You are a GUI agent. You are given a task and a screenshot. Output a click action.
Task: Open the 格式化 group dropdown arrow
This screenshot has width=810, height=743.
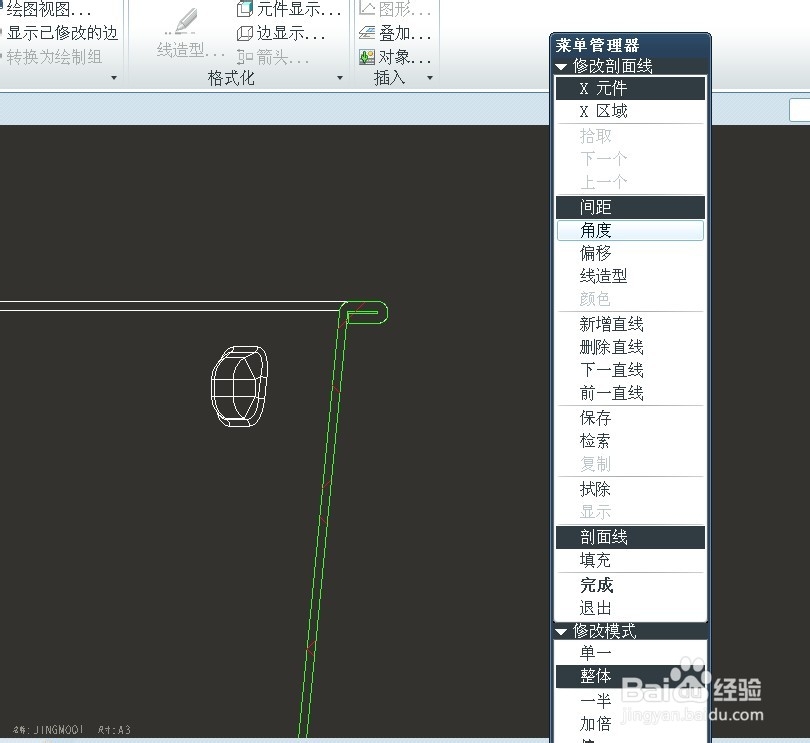tap(339, 78)
